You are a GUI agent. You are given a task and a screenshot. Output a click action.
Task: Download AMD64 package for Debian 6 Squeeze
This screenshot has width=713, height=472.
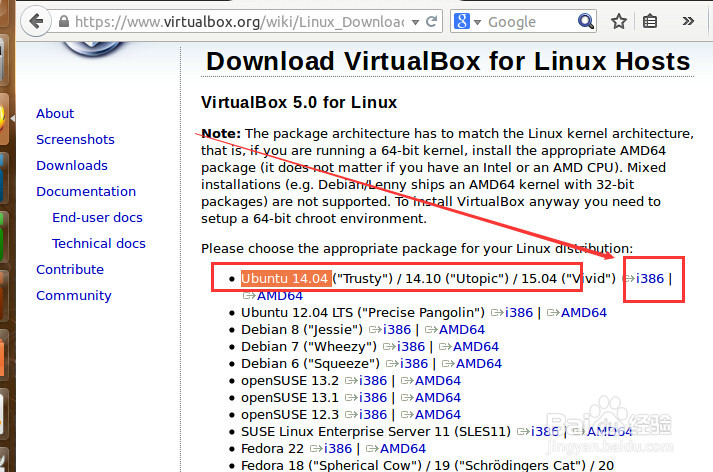(x=479, y=363)
